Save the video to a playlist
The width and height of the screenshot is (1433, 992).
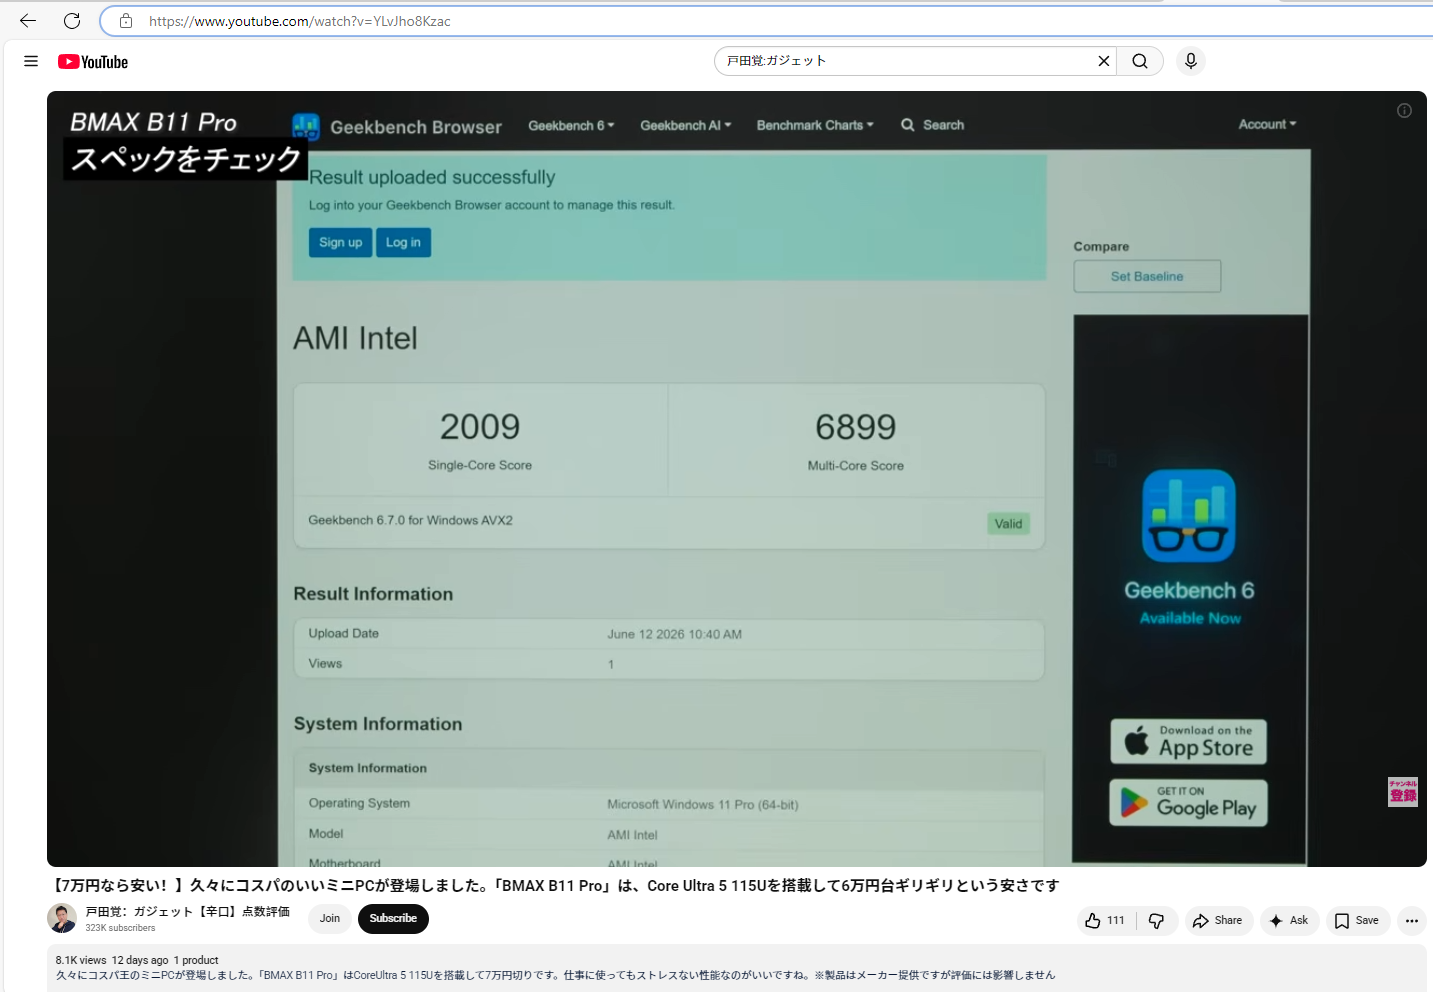click(x=1357, y=921)
